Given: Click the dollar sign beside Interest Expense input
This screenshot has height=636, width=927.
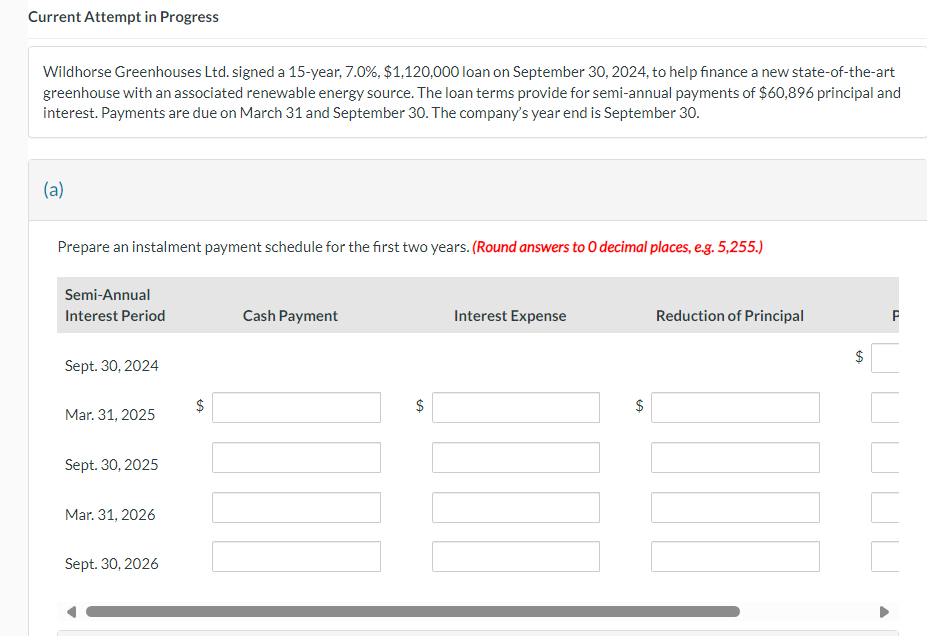Looking at the screenshot, I should [419, 406].
